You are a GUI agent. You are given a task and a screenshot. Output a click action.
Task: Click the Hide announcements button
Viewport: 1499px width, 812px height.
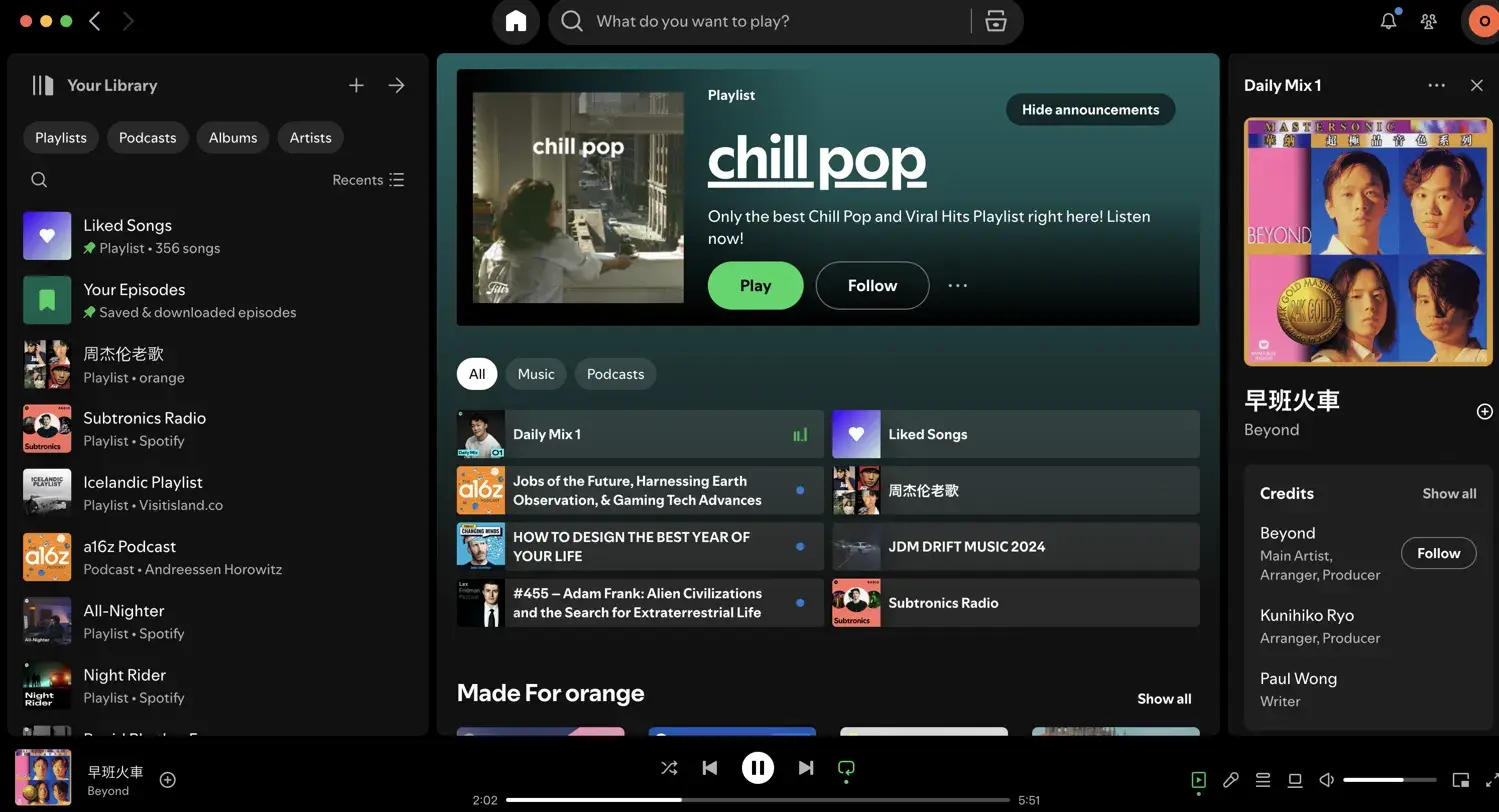(x=1090, y=110)
